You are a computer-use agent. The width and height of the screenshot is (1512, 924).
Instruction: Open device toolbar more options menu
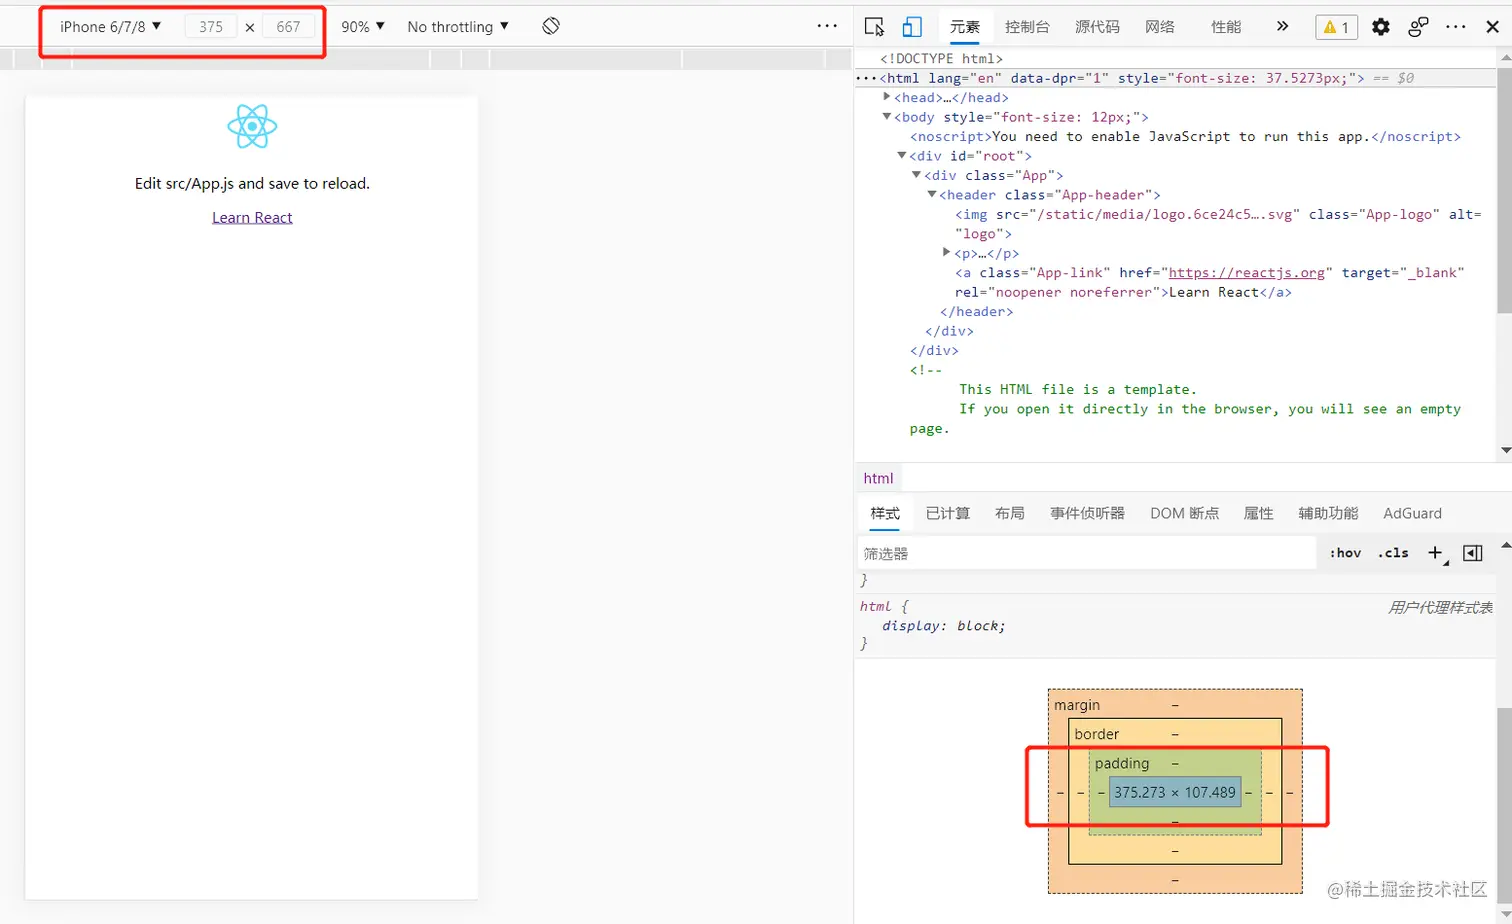point(827,26)
